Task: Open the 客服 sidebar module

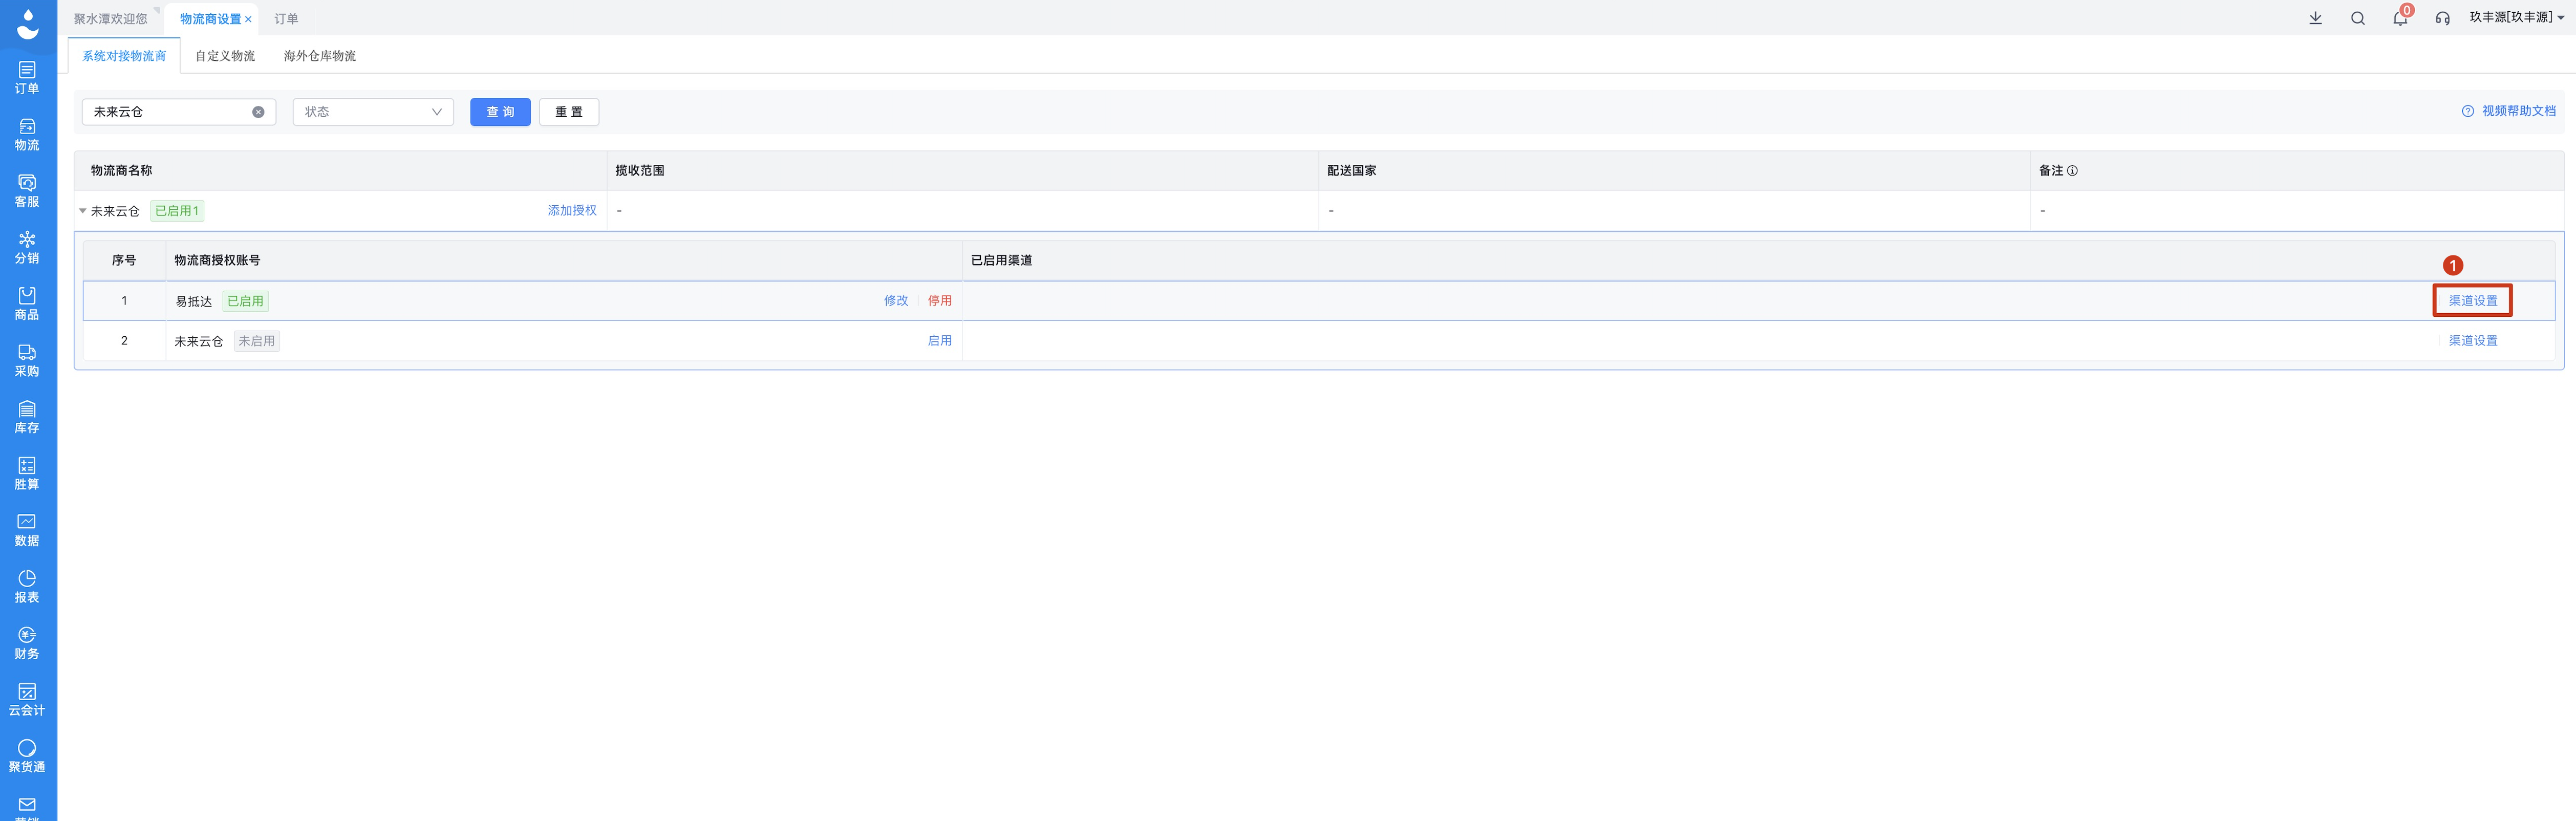Action: pyautogui.click(x=27, y=191)
